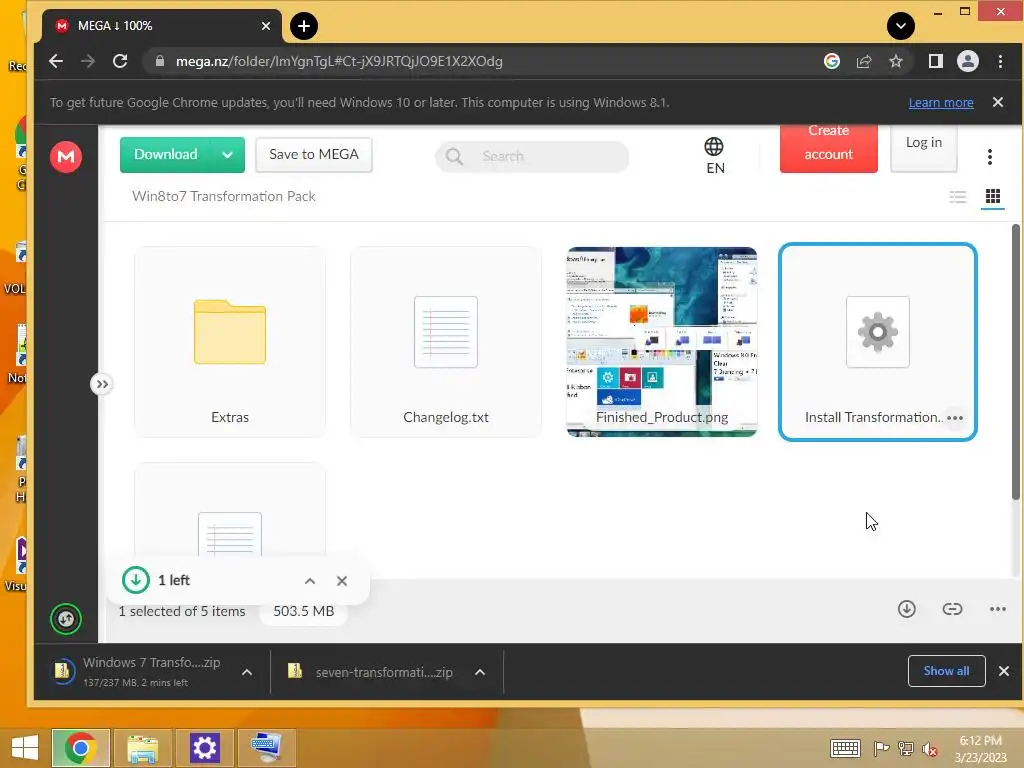Open a new tab
The width and height of the screenshot is (1024, 768).
tap(304, 26)
